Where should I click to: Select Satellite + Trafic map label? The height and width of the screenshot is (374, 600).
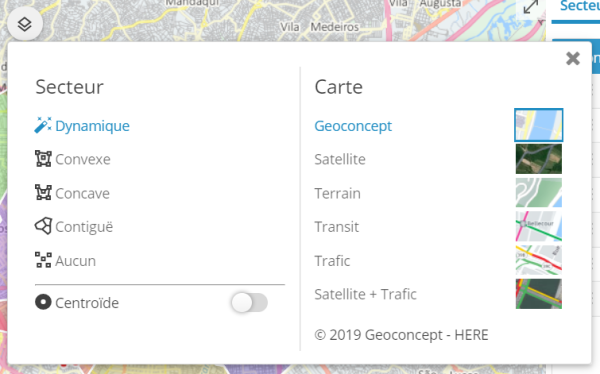(x=365, y=294)
